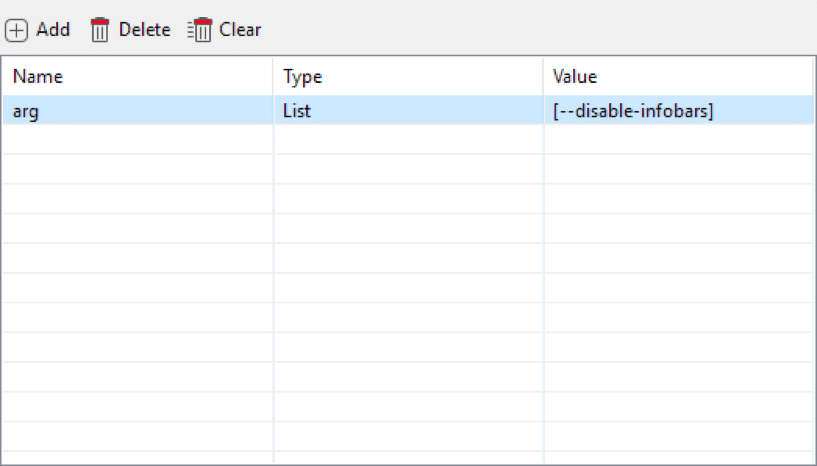Click empty Type cell directly below List
This screenshot has width=817, height=466.
tap(408, 140)
